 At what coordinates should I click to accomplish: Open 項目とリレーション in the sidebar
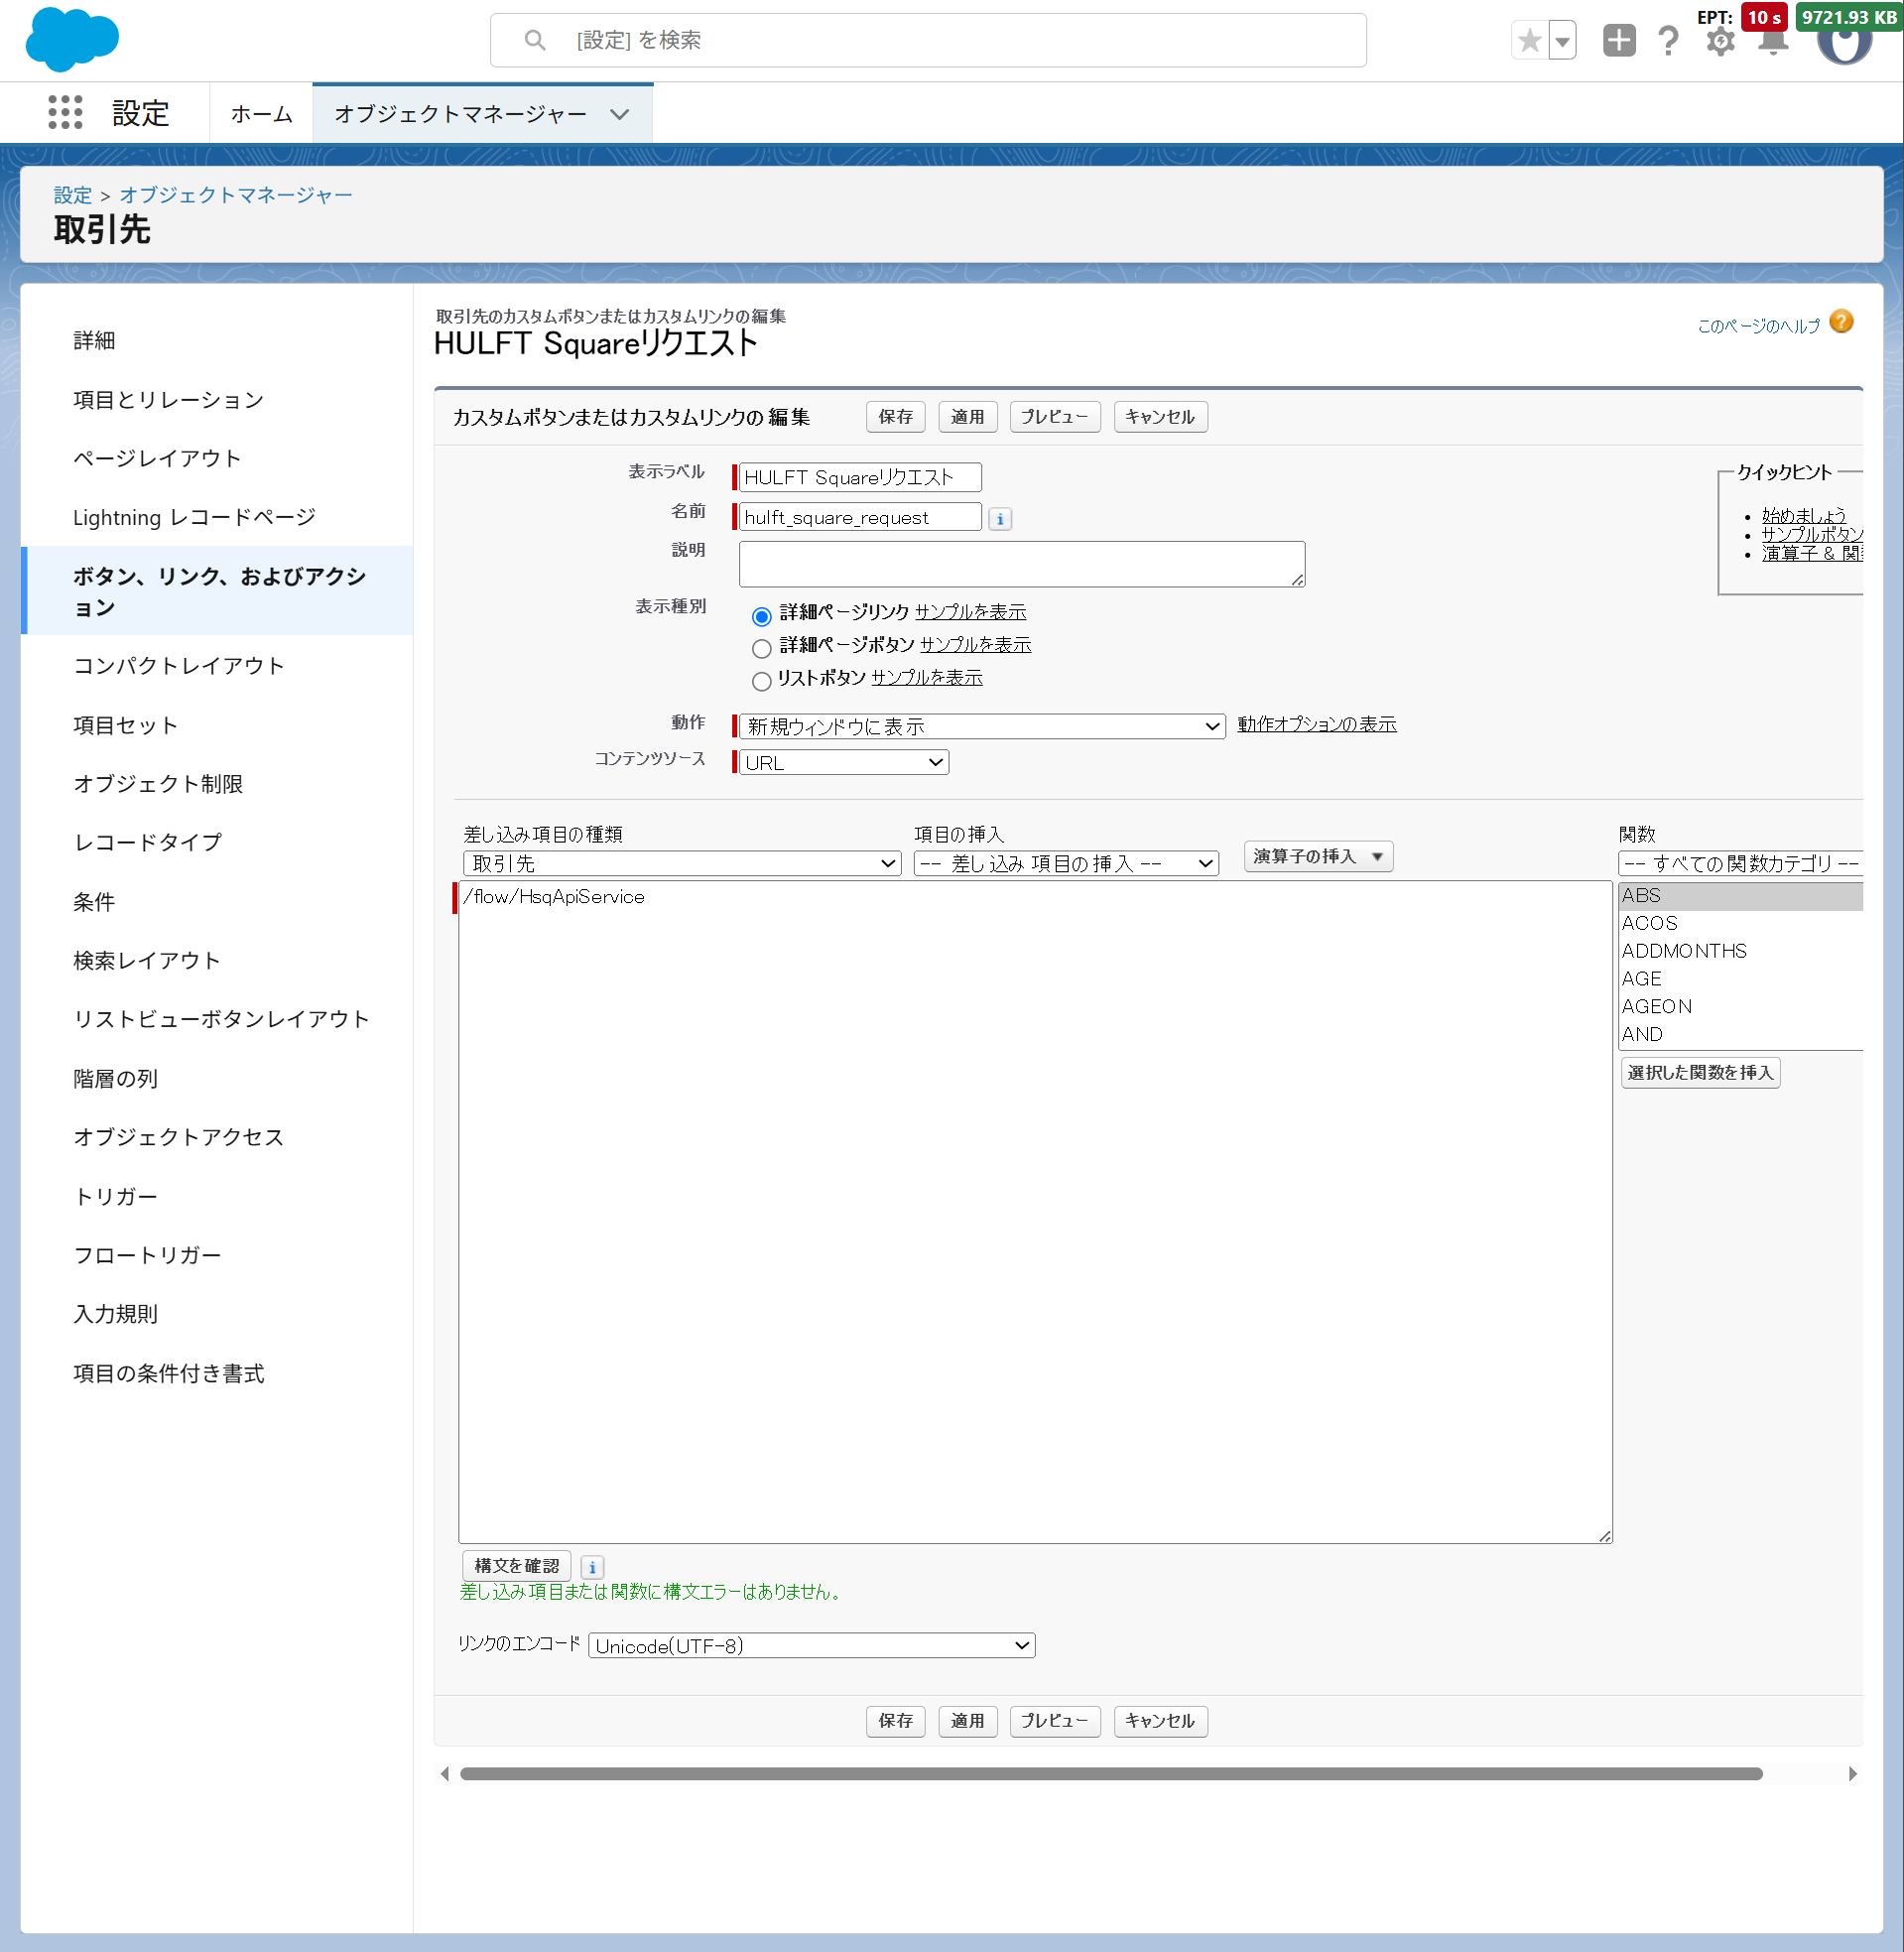(x=169, y=400)
